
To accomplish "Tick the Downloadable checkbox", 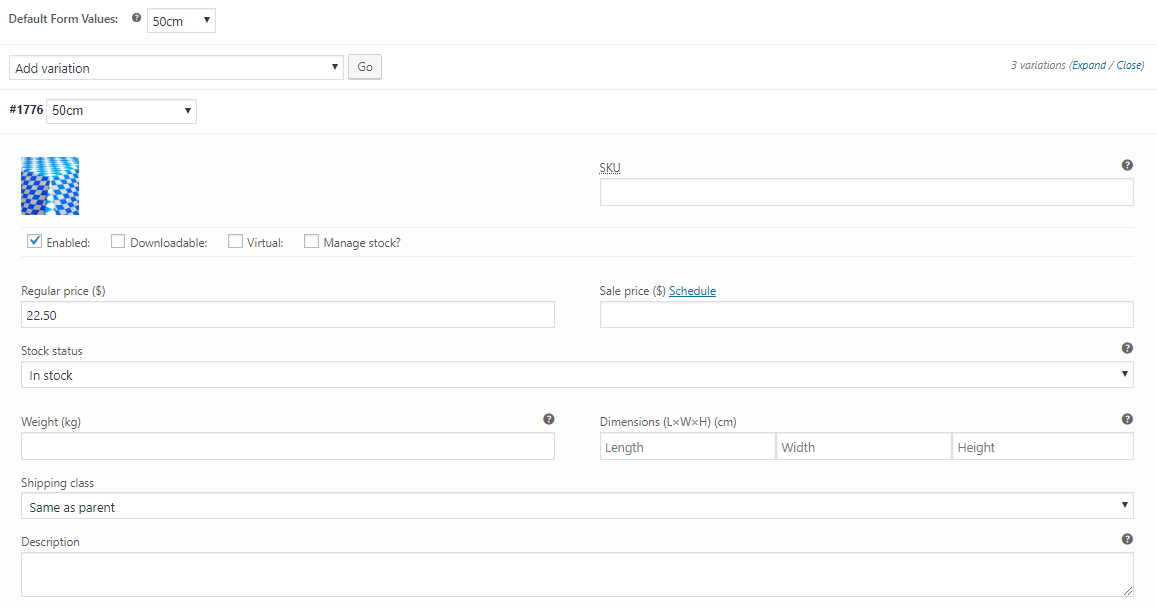I will [118, 241].
